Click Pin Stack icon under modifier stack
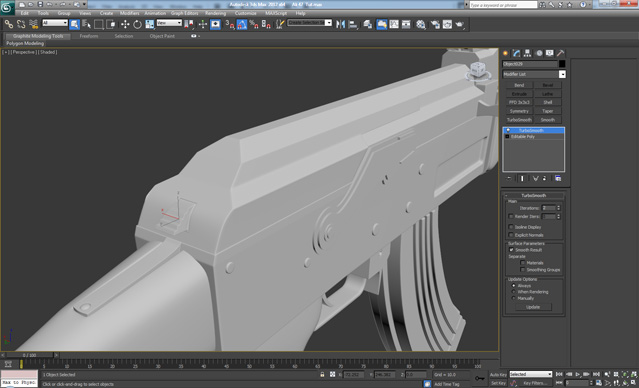This screenshot has width=639, height=388. click(x=509, y=179)
